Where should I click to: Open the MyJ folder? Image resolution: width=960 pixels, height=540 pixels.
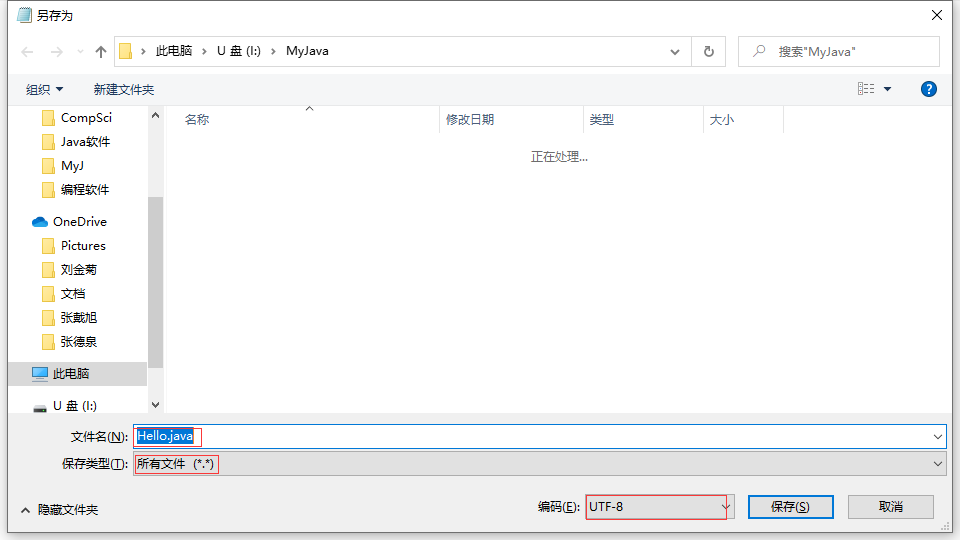coord(72,166)
